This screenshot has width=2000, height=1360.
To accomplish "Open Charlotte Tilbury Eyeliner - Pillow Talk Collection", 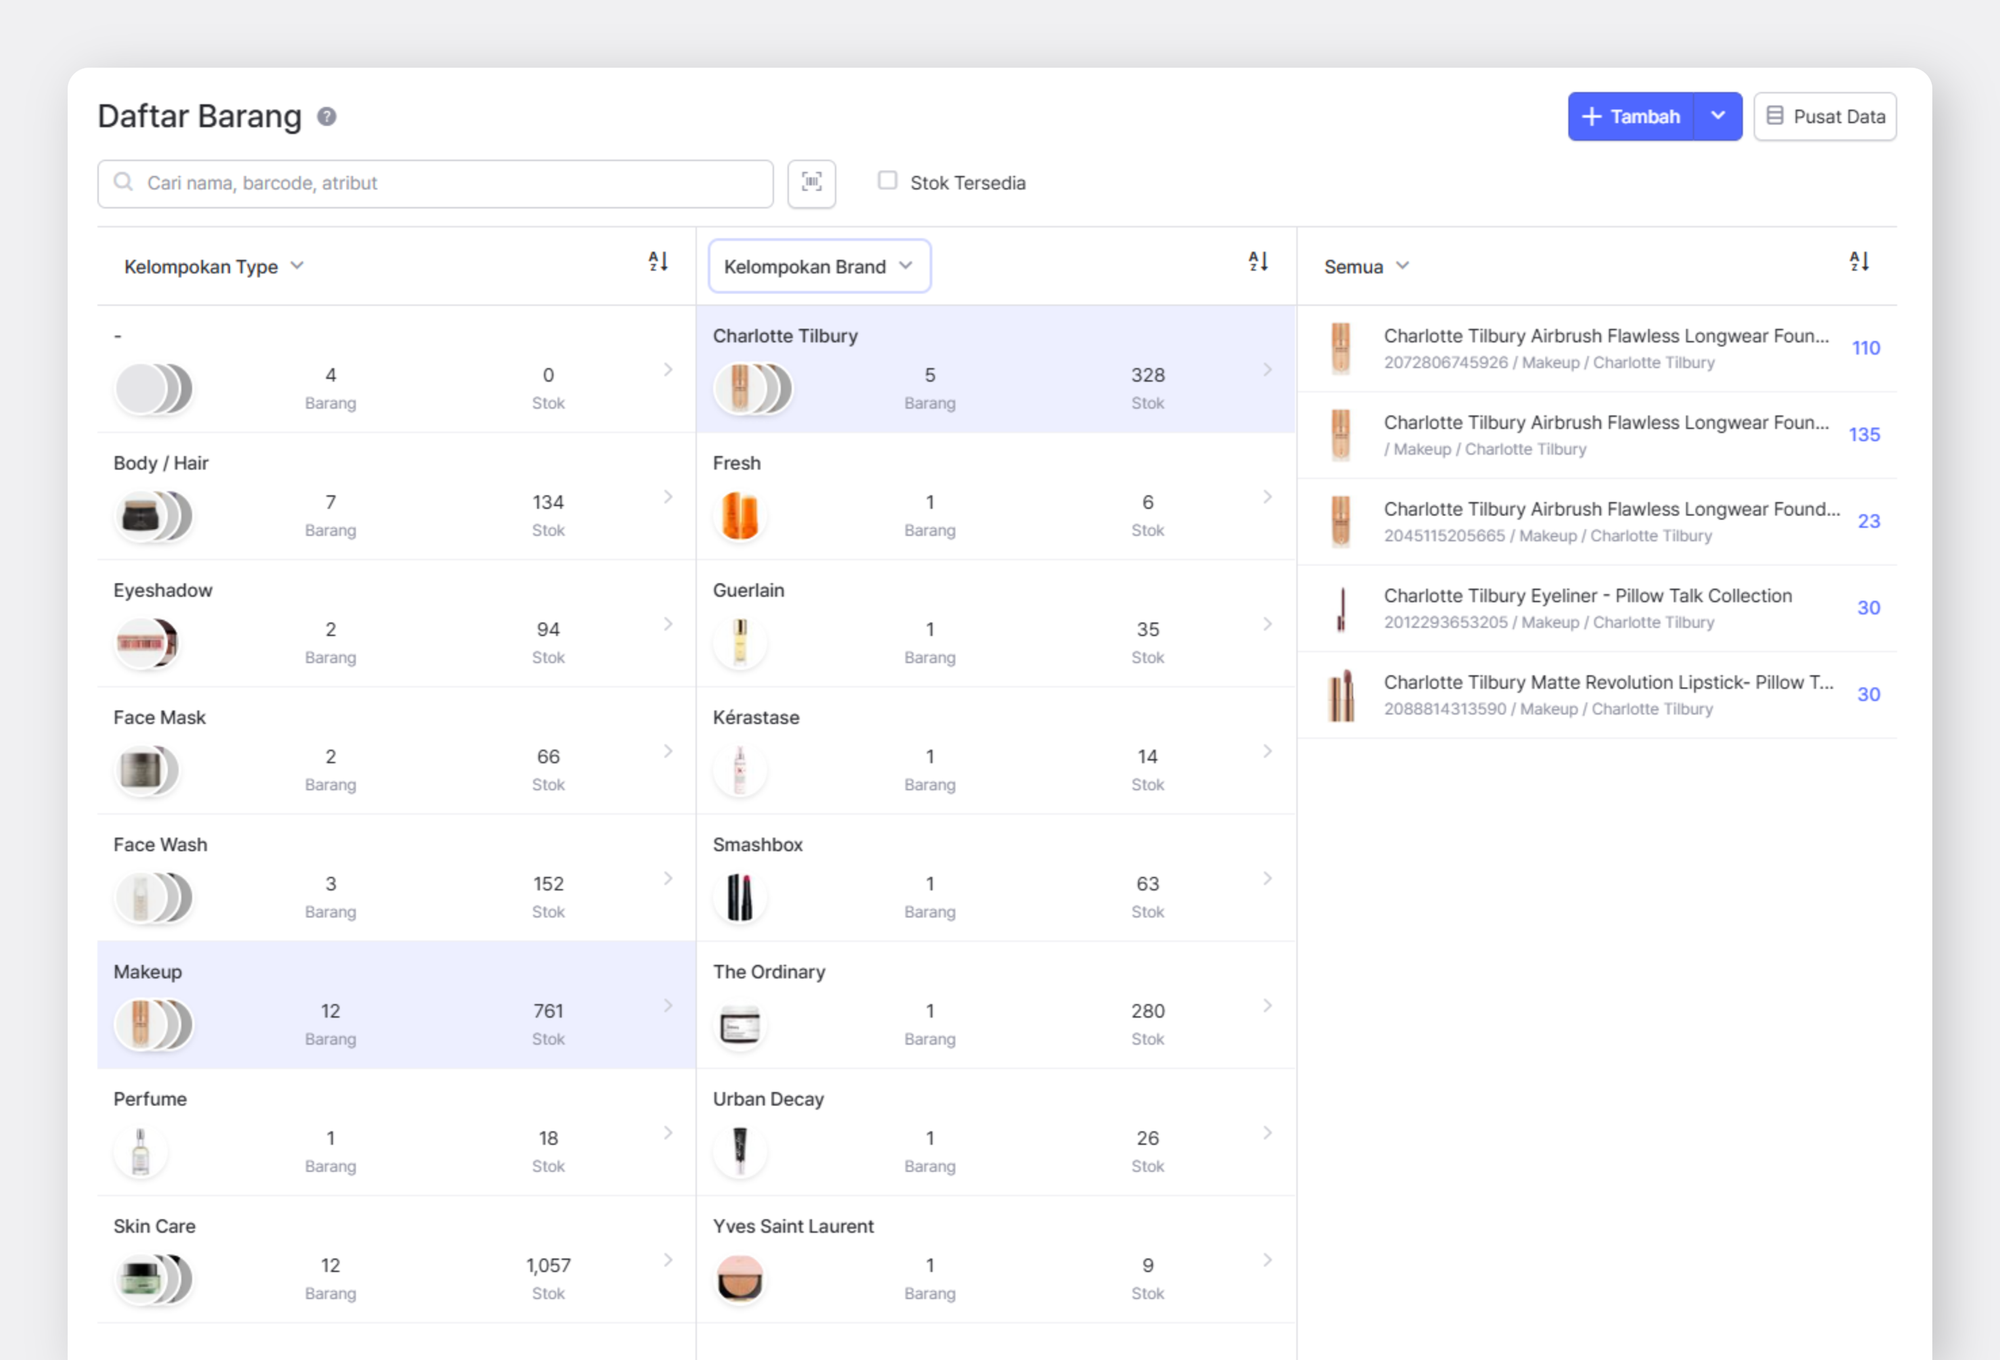I will (1597, 608).
